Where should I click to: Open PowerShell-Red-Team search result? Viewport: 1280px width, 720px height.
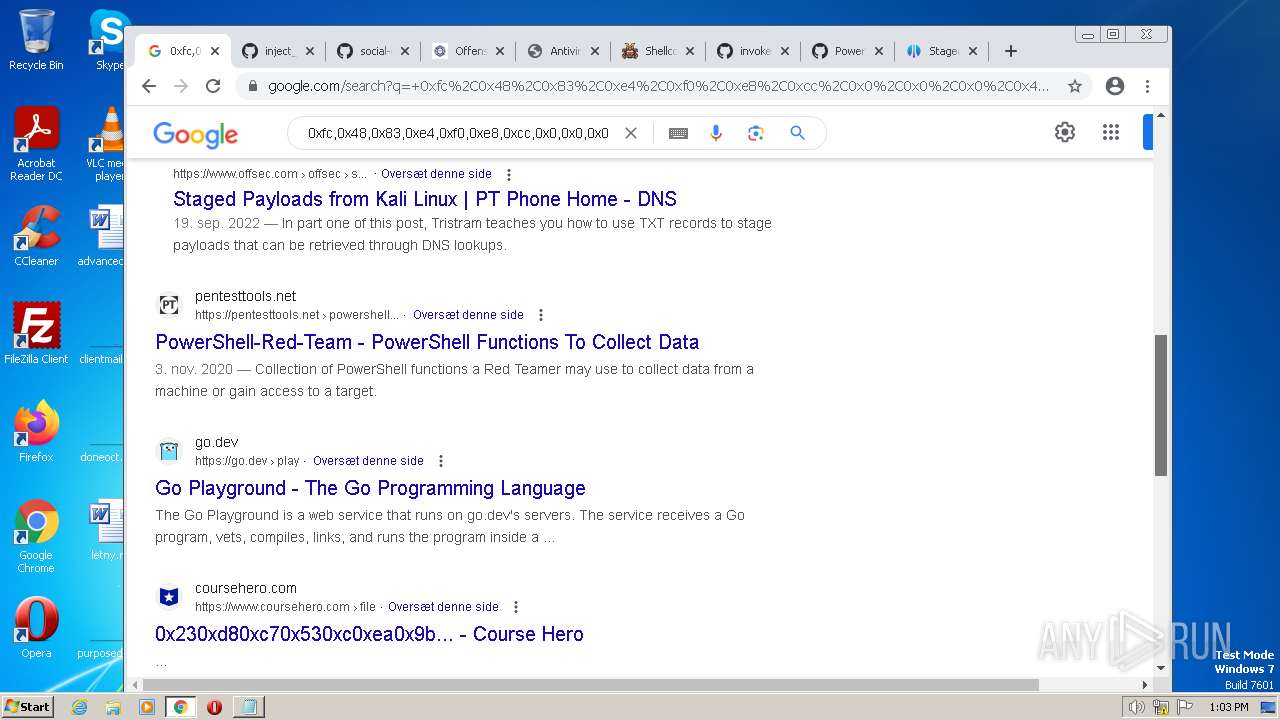tap(427, 342)
